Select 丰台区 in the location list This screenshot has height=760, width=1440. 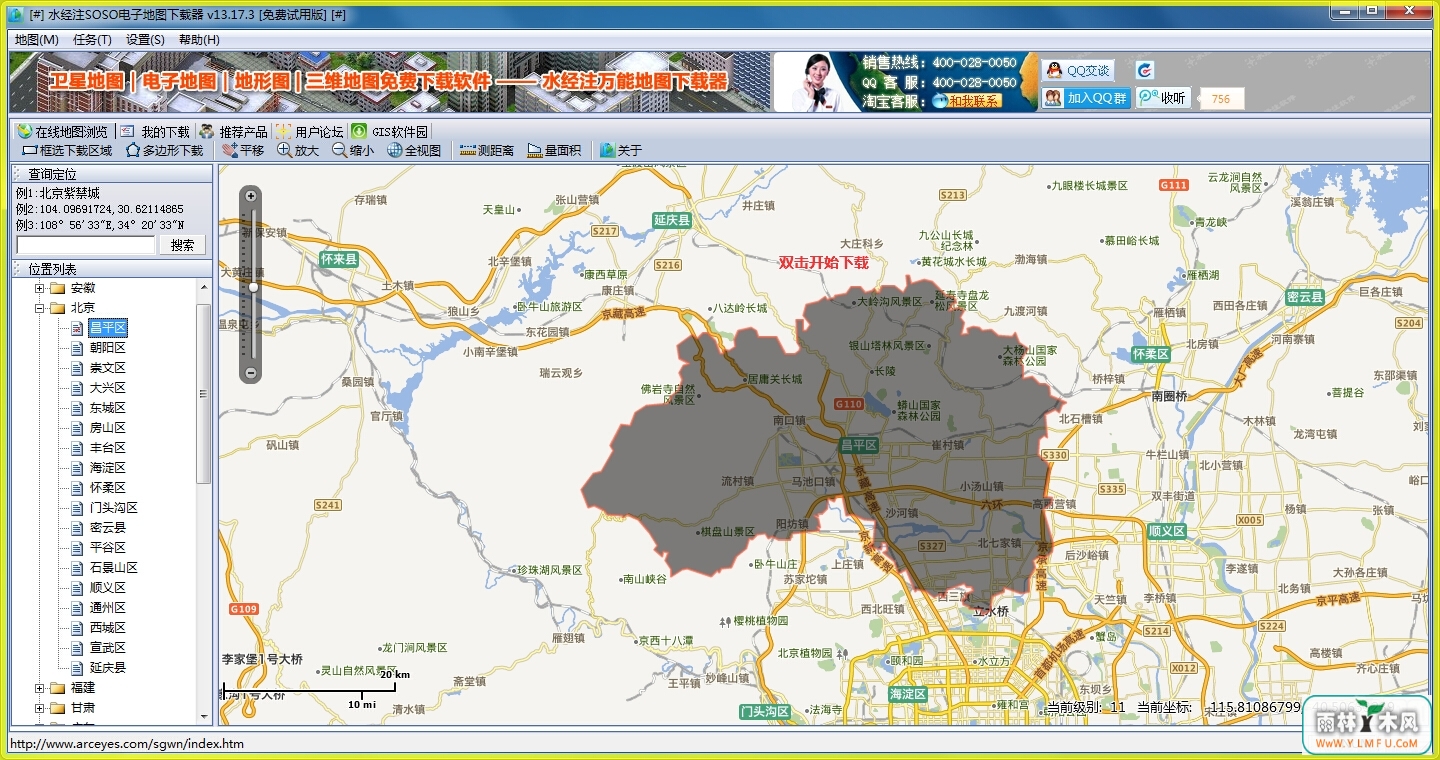pyautogui.click(x=108, y=448)
